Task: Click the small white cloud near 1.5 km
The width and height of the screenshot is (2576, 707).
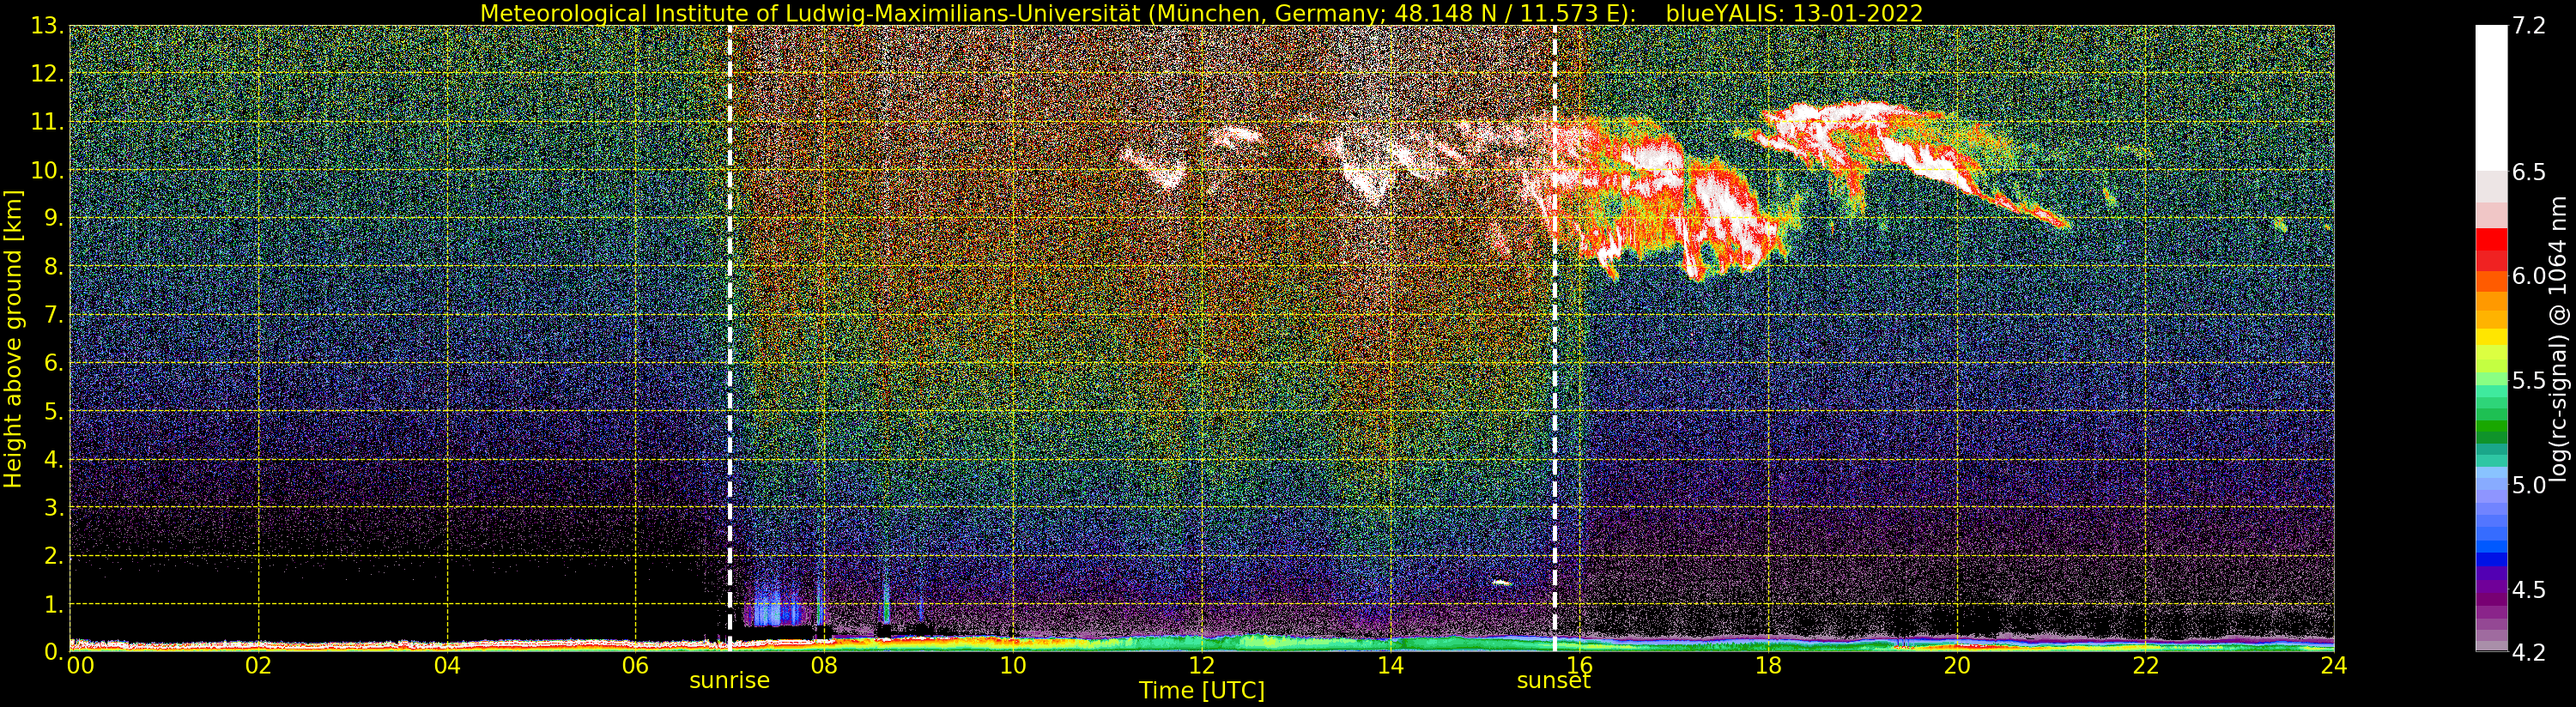Action: tap(1502, 582)
